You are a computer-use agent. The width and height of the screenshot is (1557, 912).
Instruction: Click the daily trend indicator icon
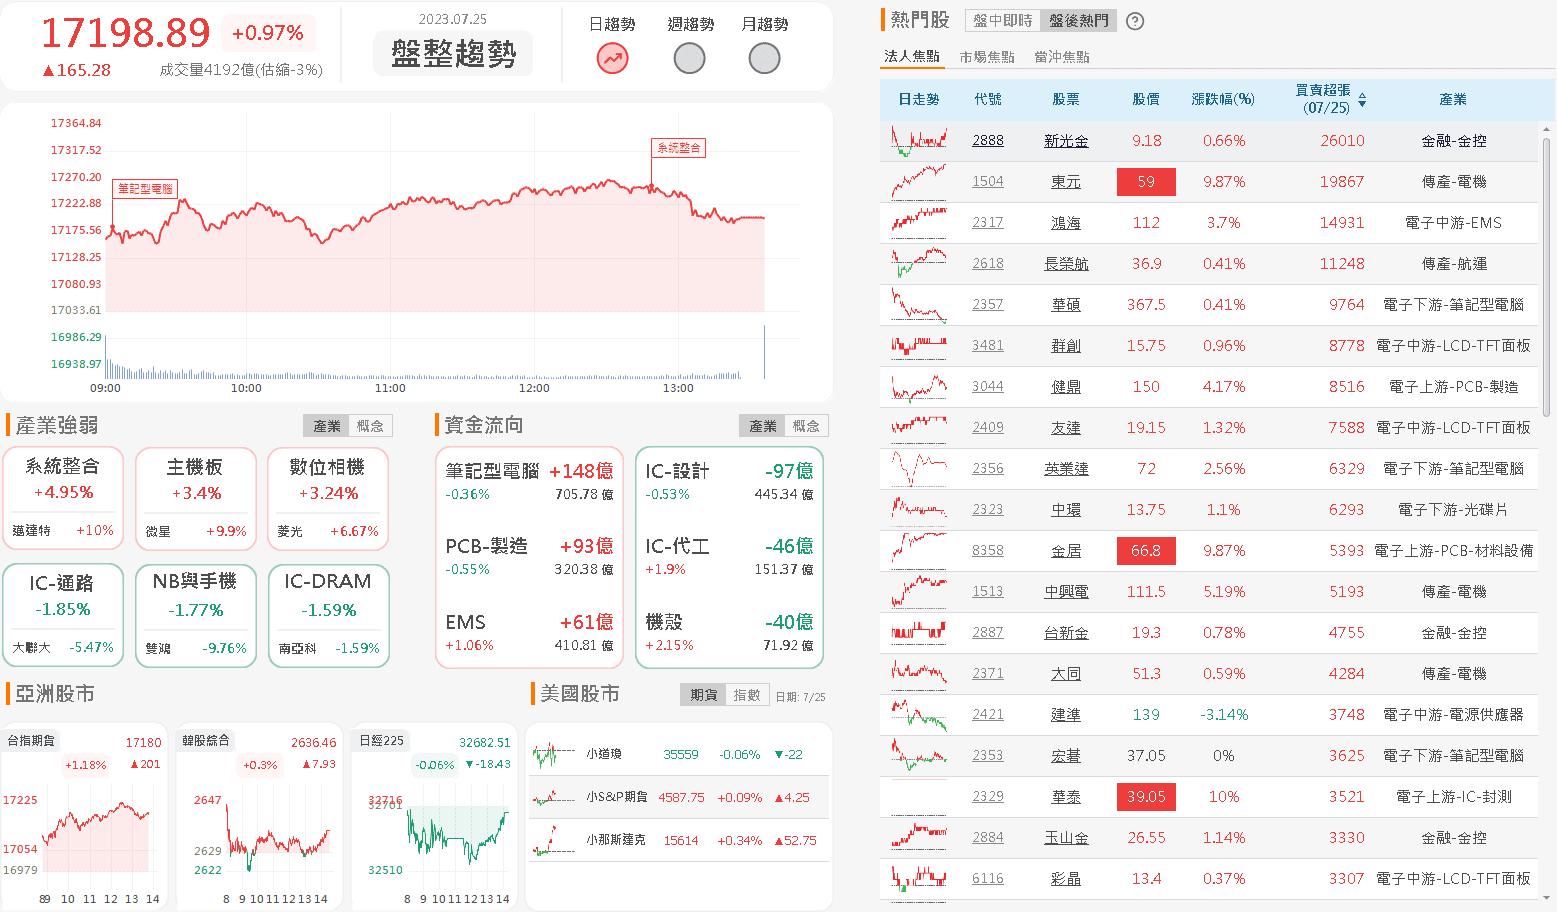[x=612, y=59]
